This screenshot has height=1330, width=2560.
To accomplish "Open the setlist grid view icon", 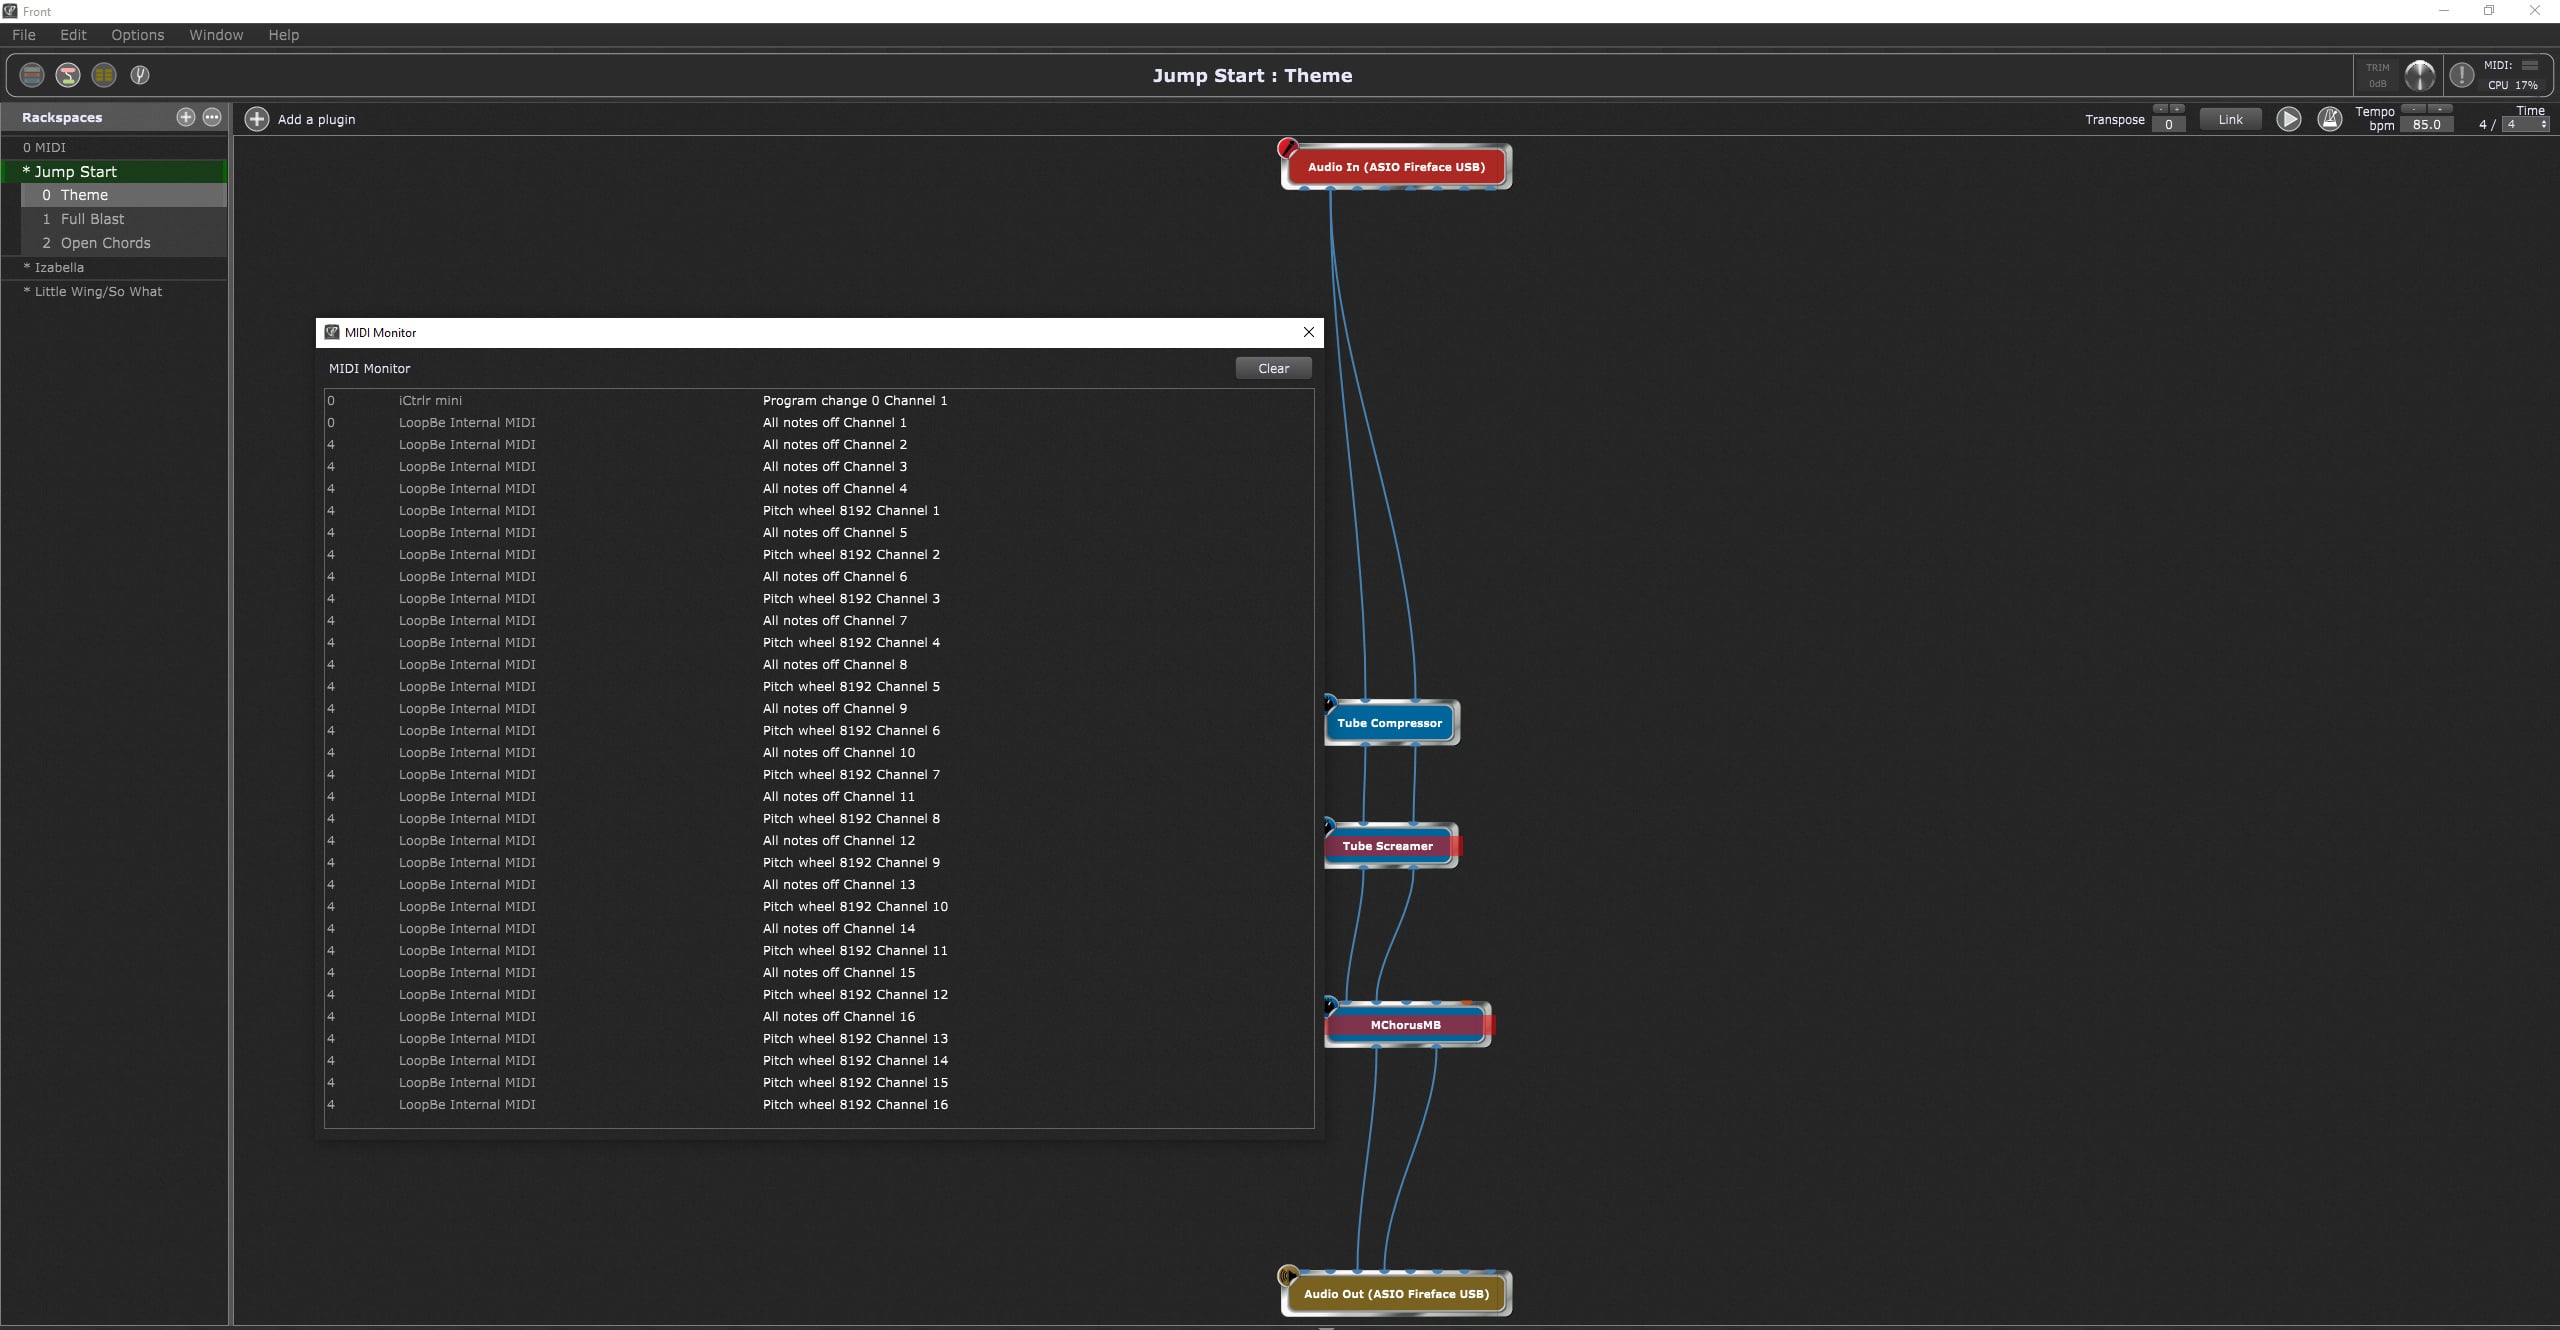I will click(104, 75).
